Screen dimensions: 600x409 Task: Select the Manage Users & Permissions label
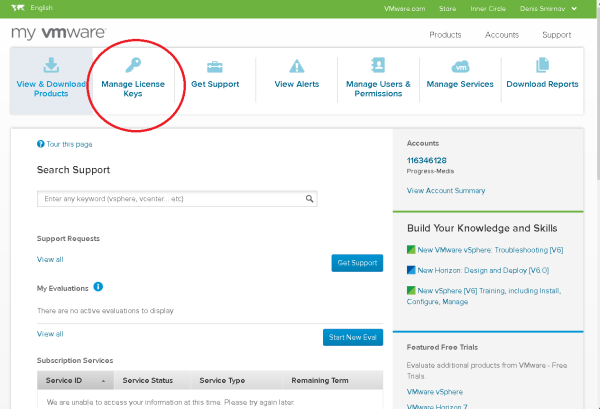(378, 89)
